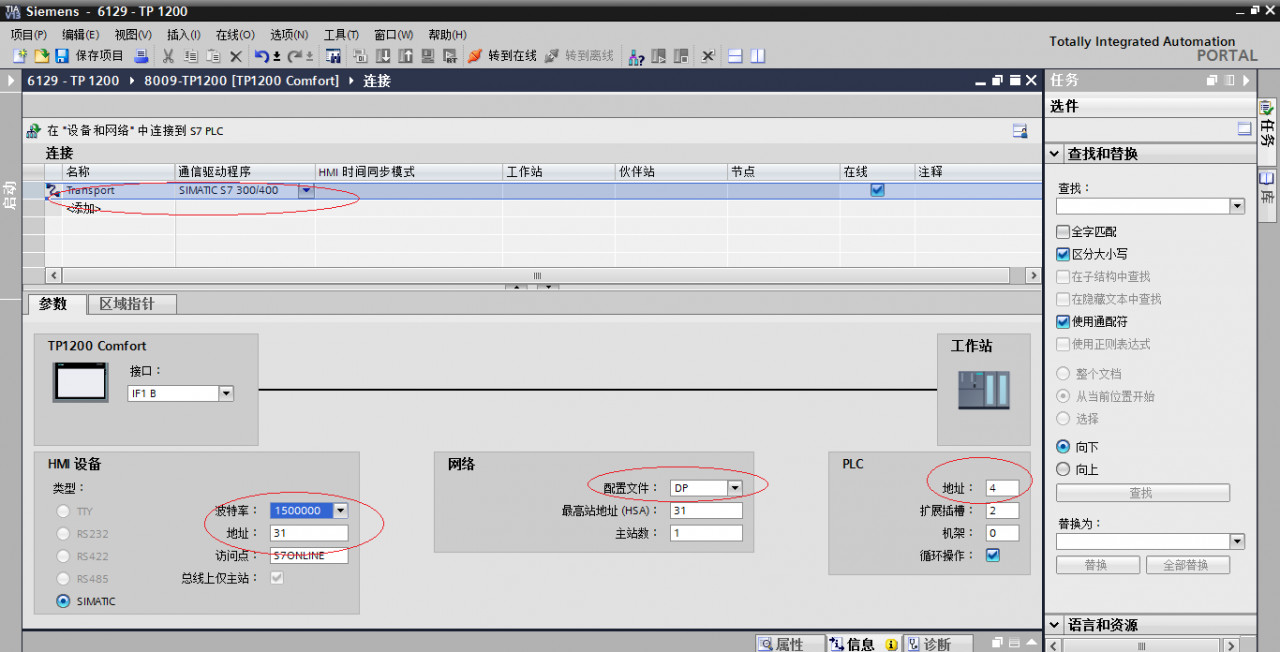Open the 替换为 replace-with dropdown
The width and height of the screenshot is (1280, 652).
point(1237,541)
